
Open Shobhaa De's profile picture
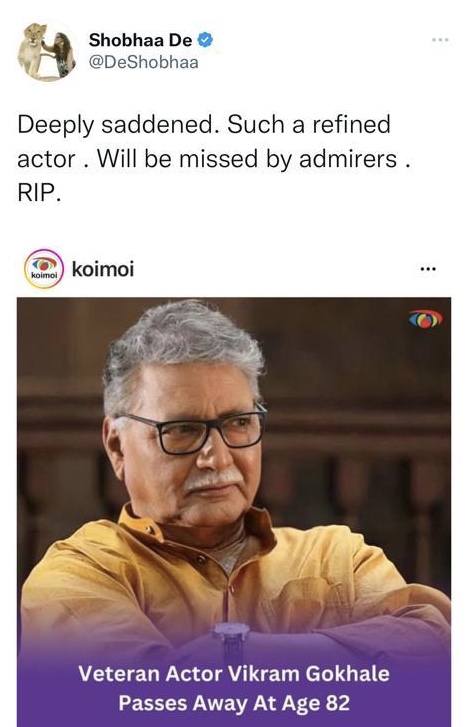pos(46,52)
